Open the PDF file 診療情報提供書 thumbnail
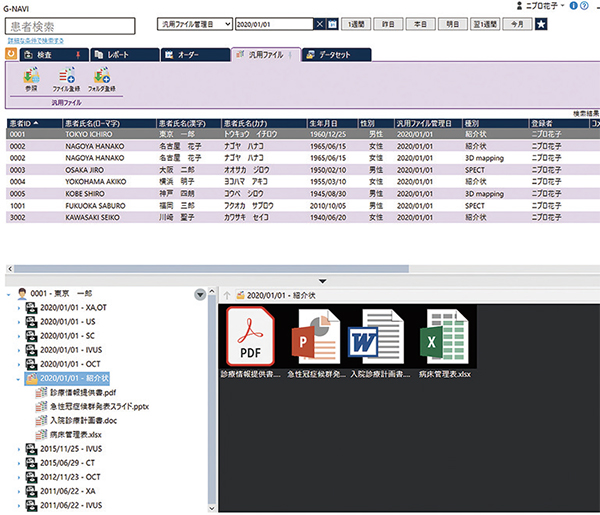The height and width of the screenshot is (515, 600). coord(252,335)
